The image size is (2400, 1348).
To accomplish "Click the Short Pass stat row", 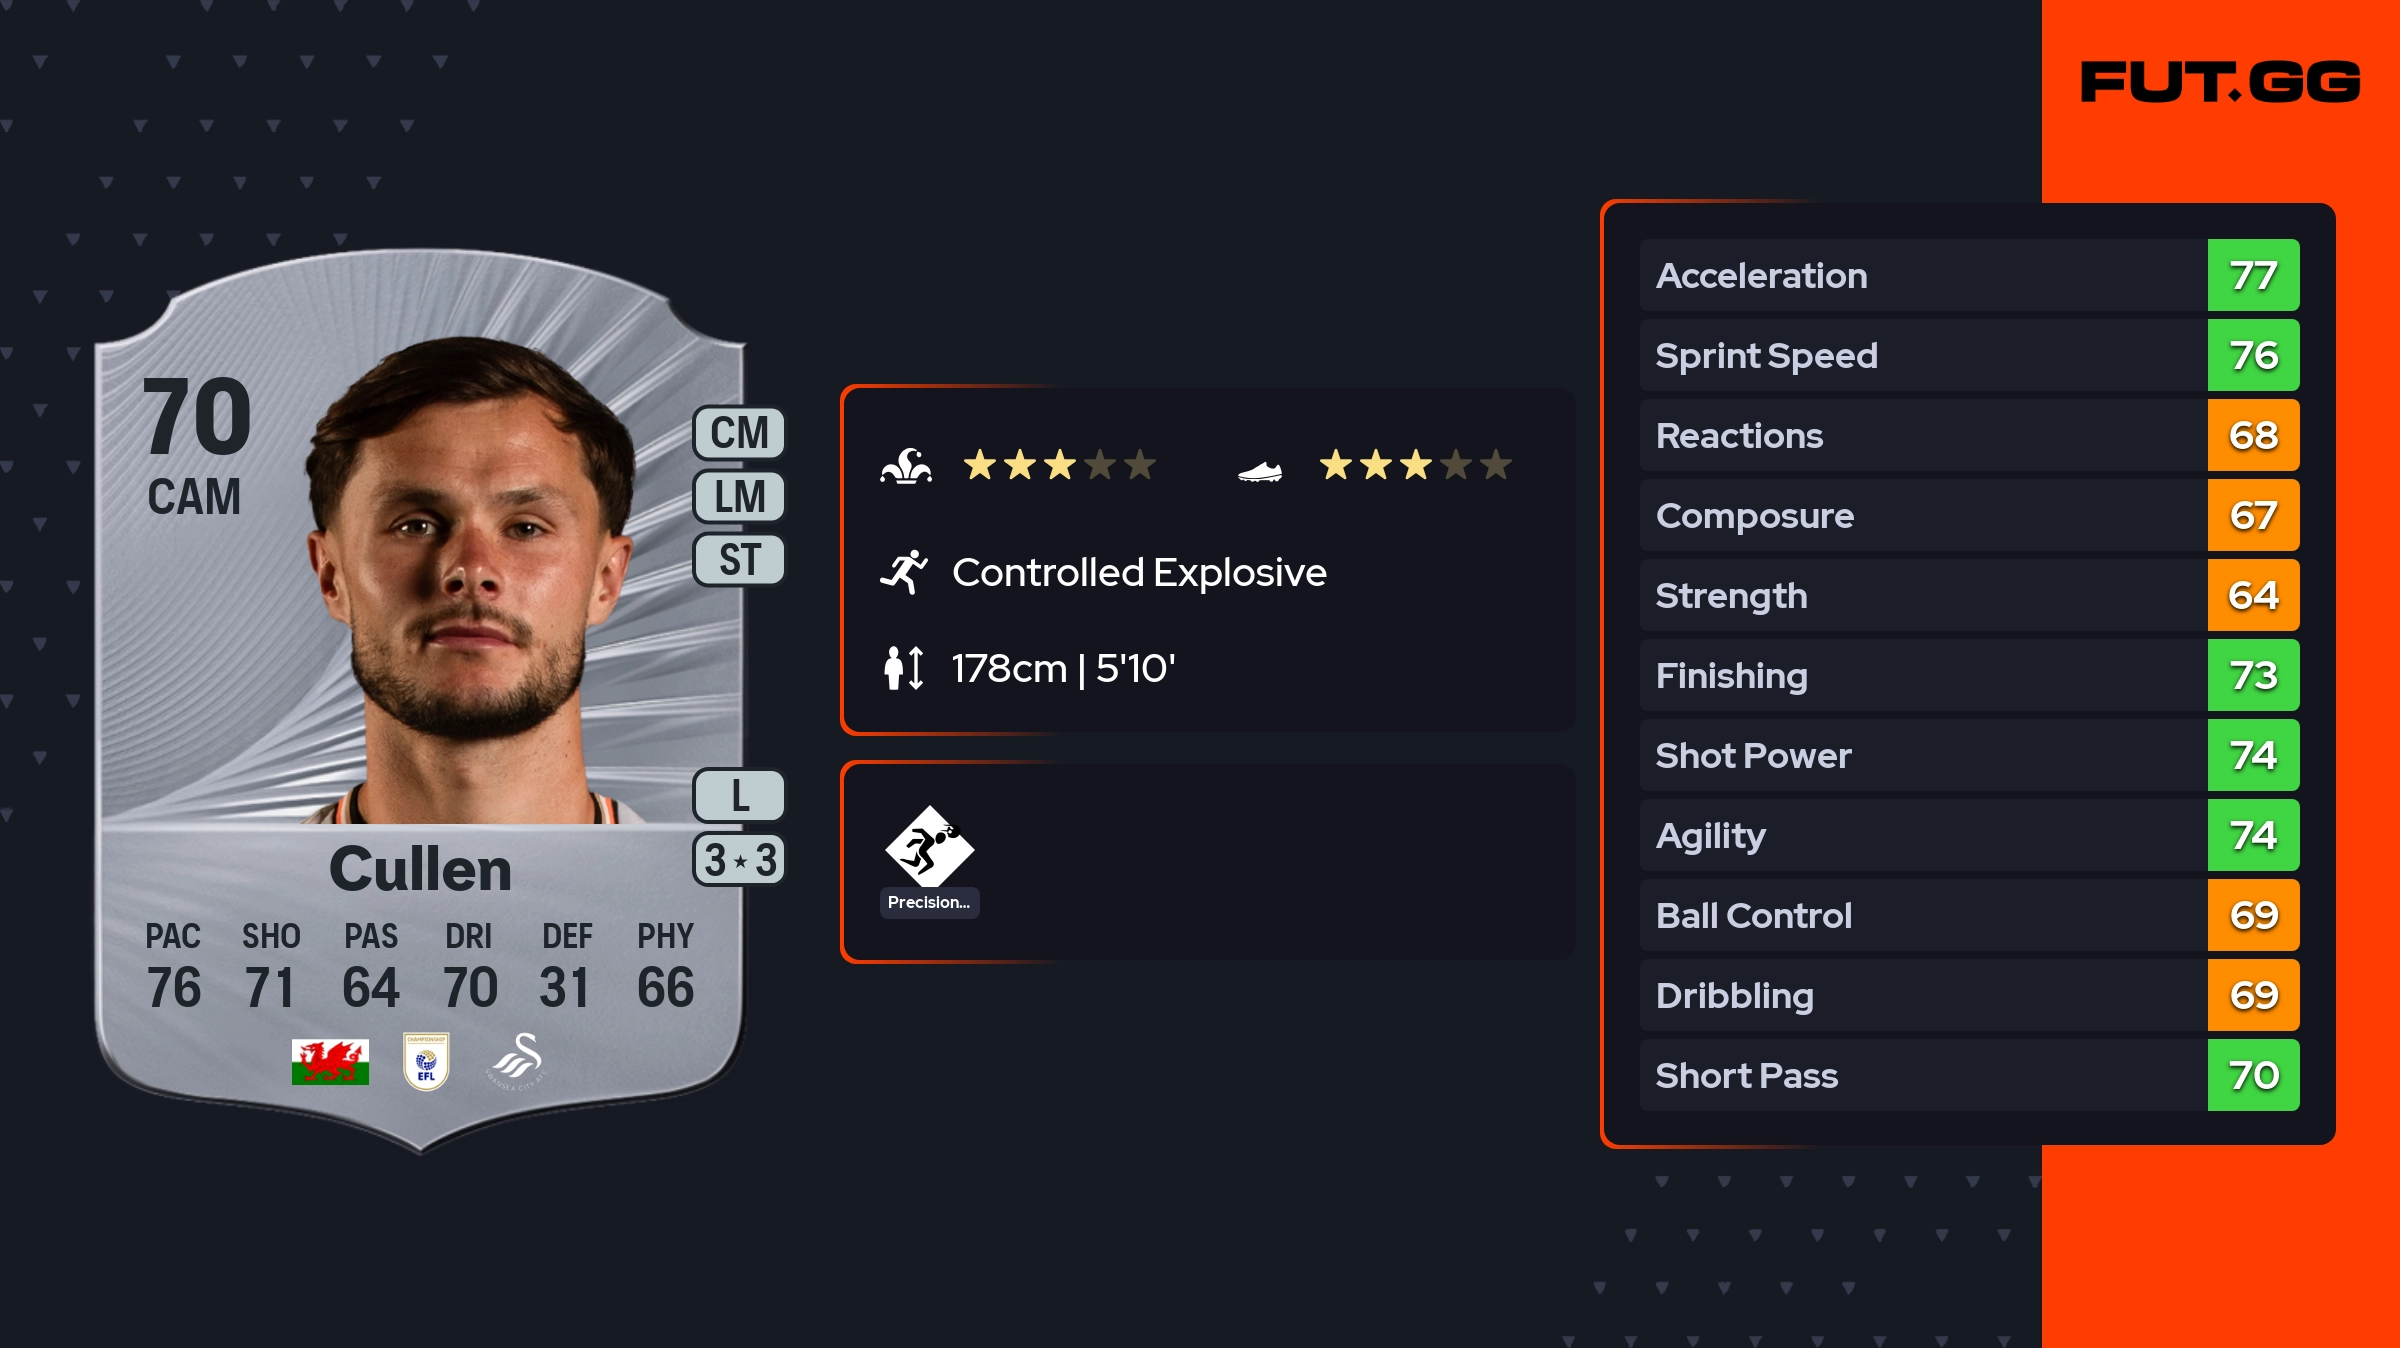I will 1922,1075.
